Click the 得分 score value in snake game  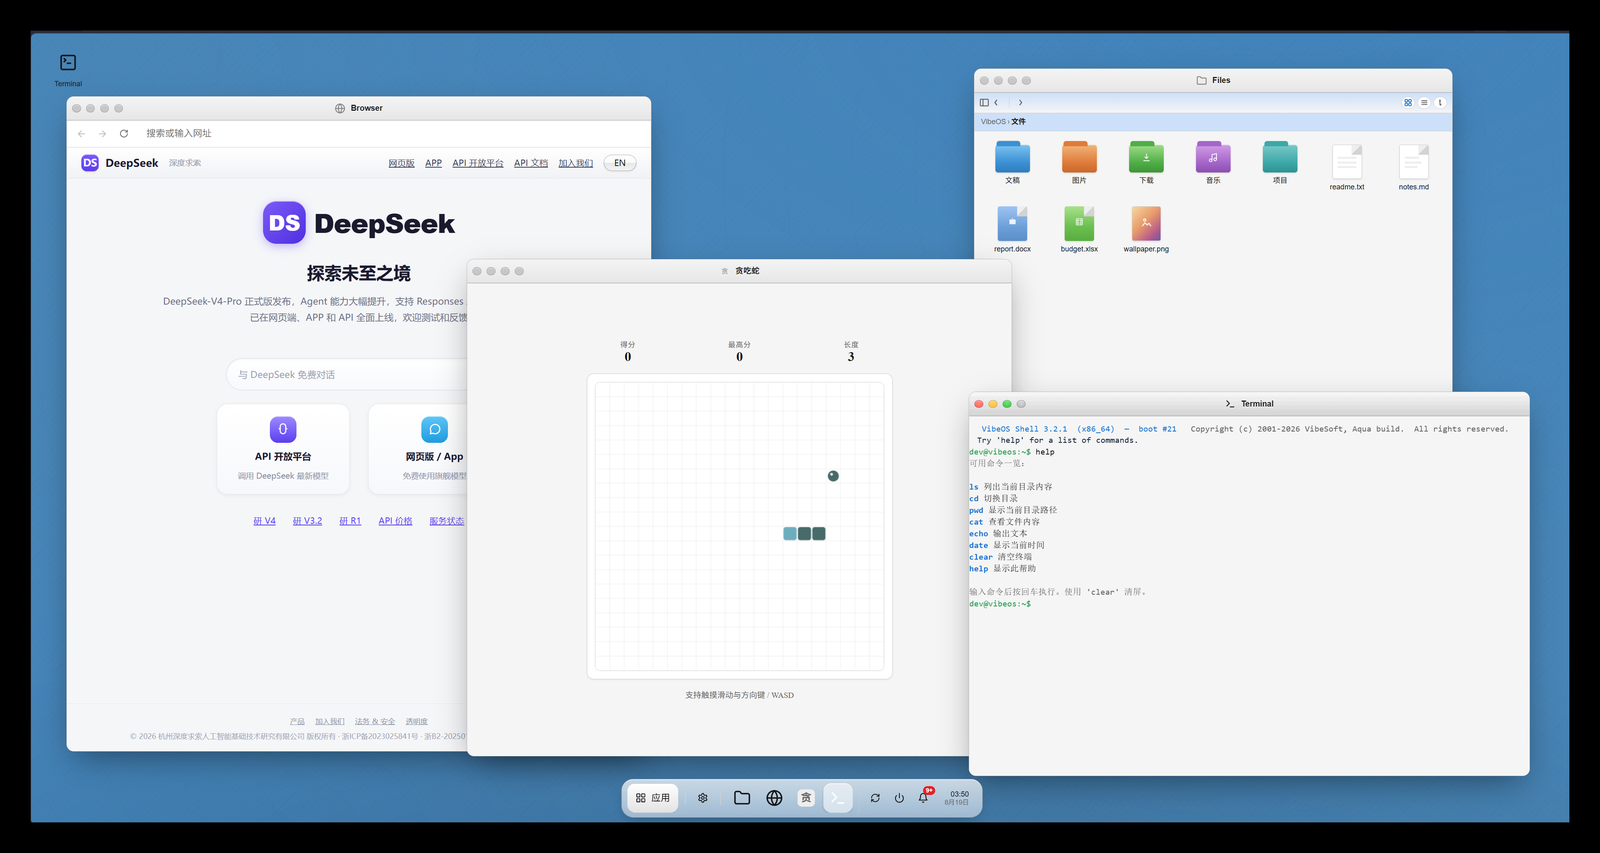coord(628,357)
